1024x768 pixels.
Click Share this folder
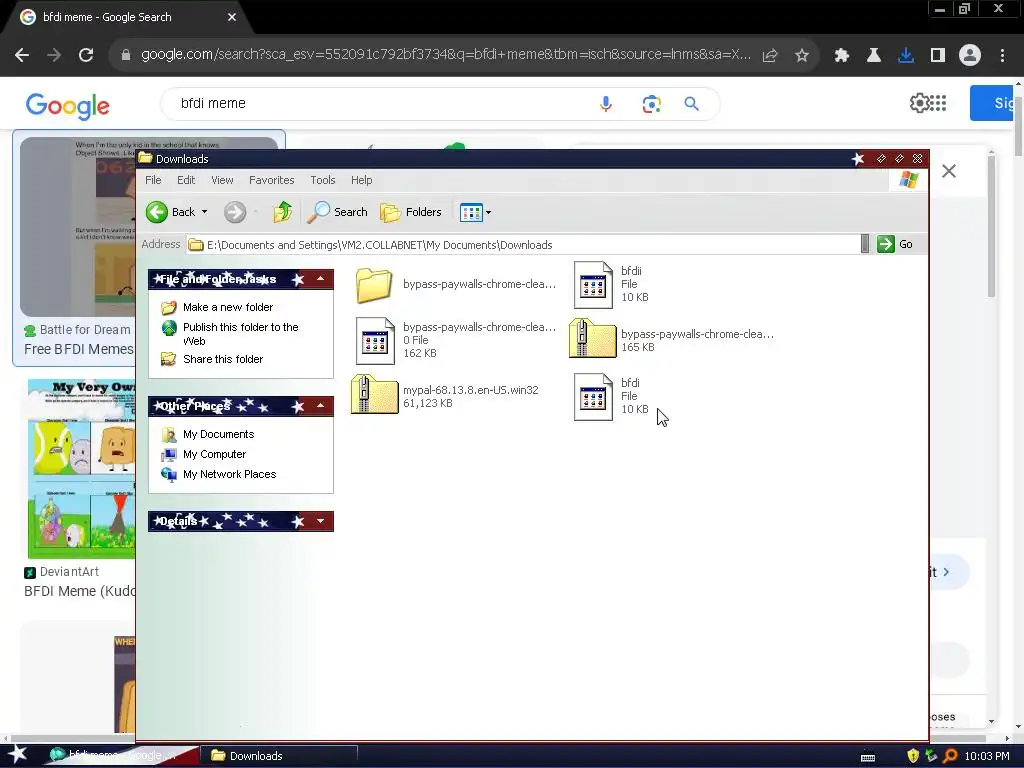[x=223, y=359]
